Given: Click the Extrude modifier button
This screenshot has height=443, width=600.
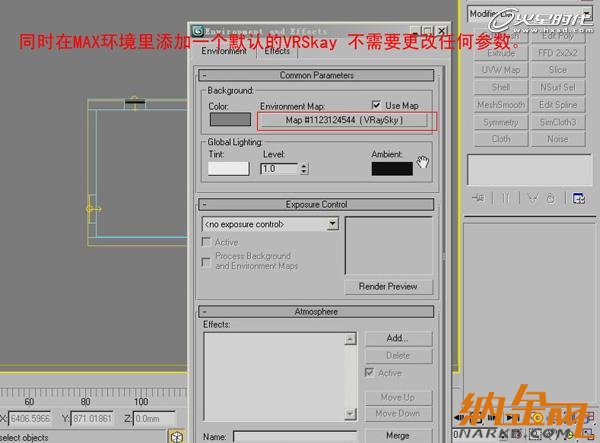Looking at the screenshot, I should pos(501,53).
